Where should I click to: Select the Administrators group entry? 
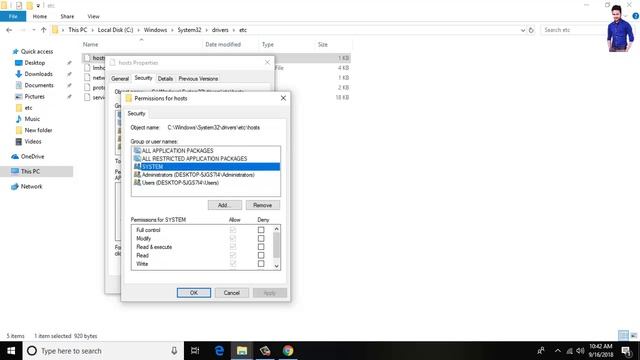pos(206,175)
